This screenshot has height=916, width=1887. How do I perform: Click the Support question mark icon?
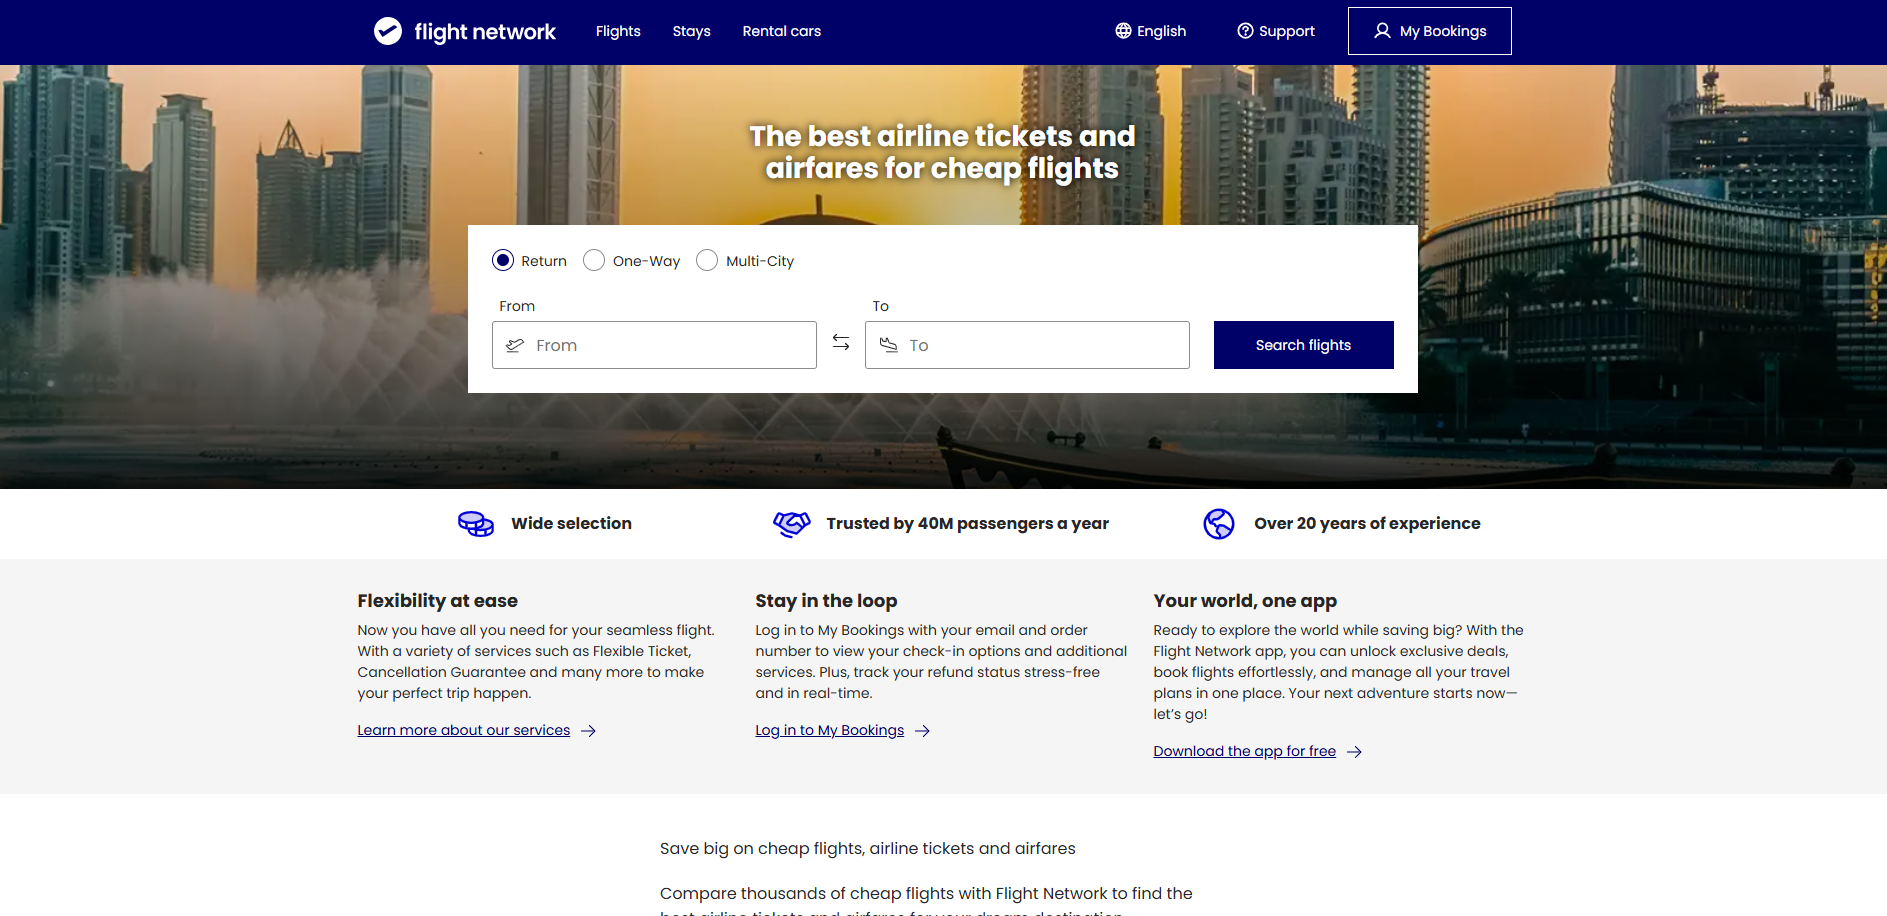pyautogui.click(x=1245, y=31)
